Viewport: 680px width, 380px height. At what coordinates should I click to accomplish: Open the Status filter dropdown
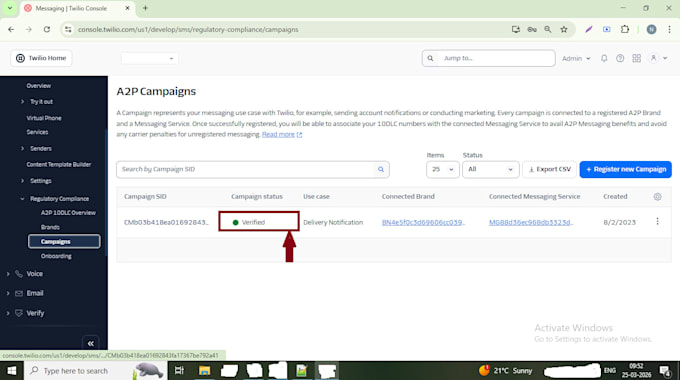(x=490, y=169)
